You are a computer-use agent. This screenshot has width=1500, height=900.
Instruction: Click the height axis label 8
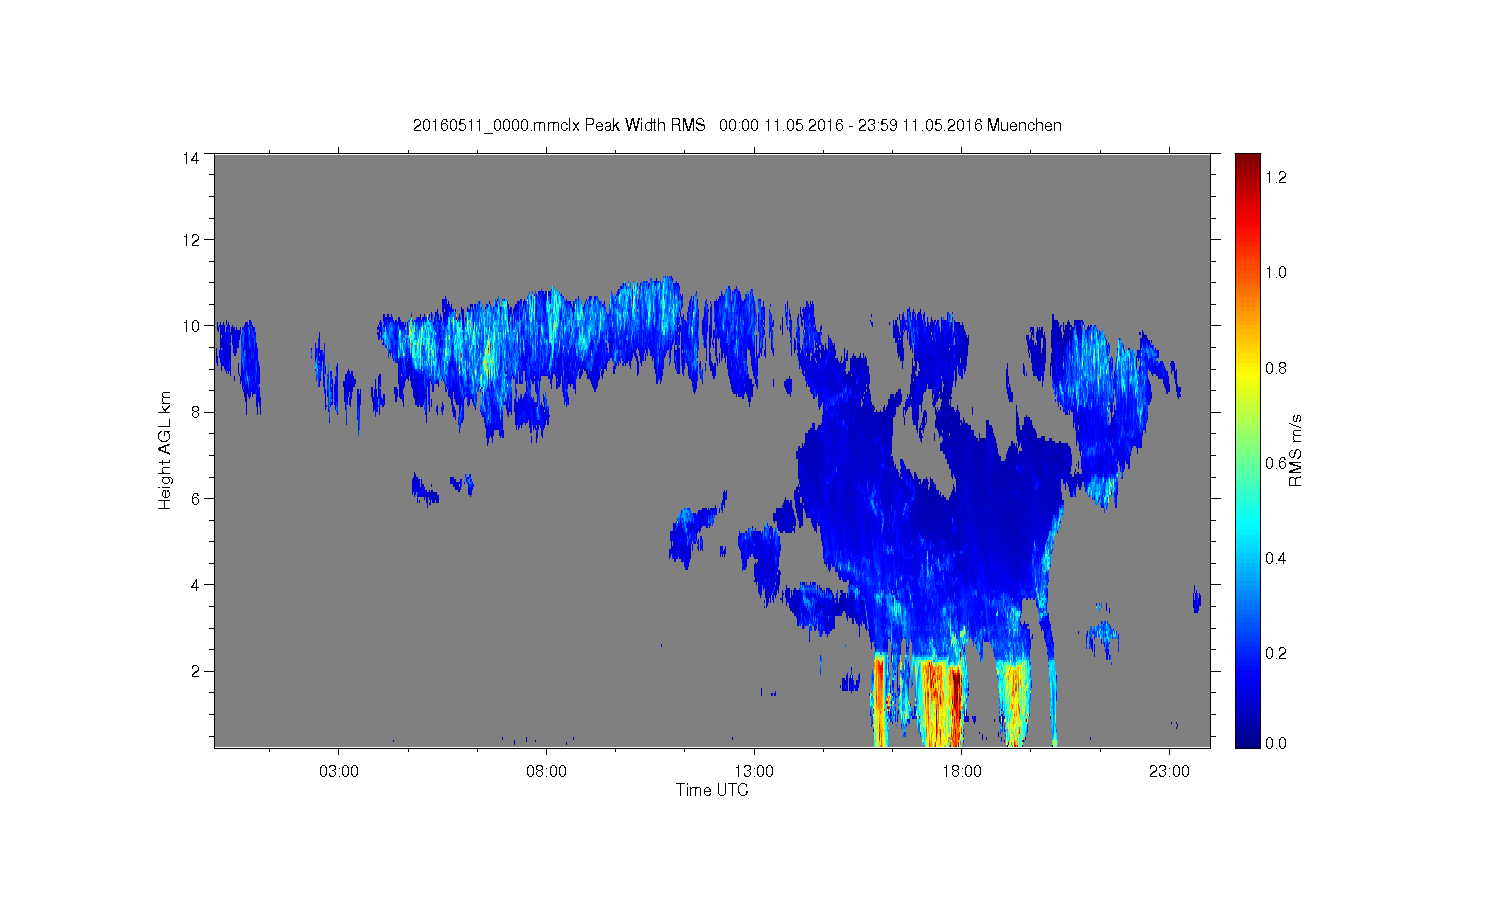click(x=196, y=412)
